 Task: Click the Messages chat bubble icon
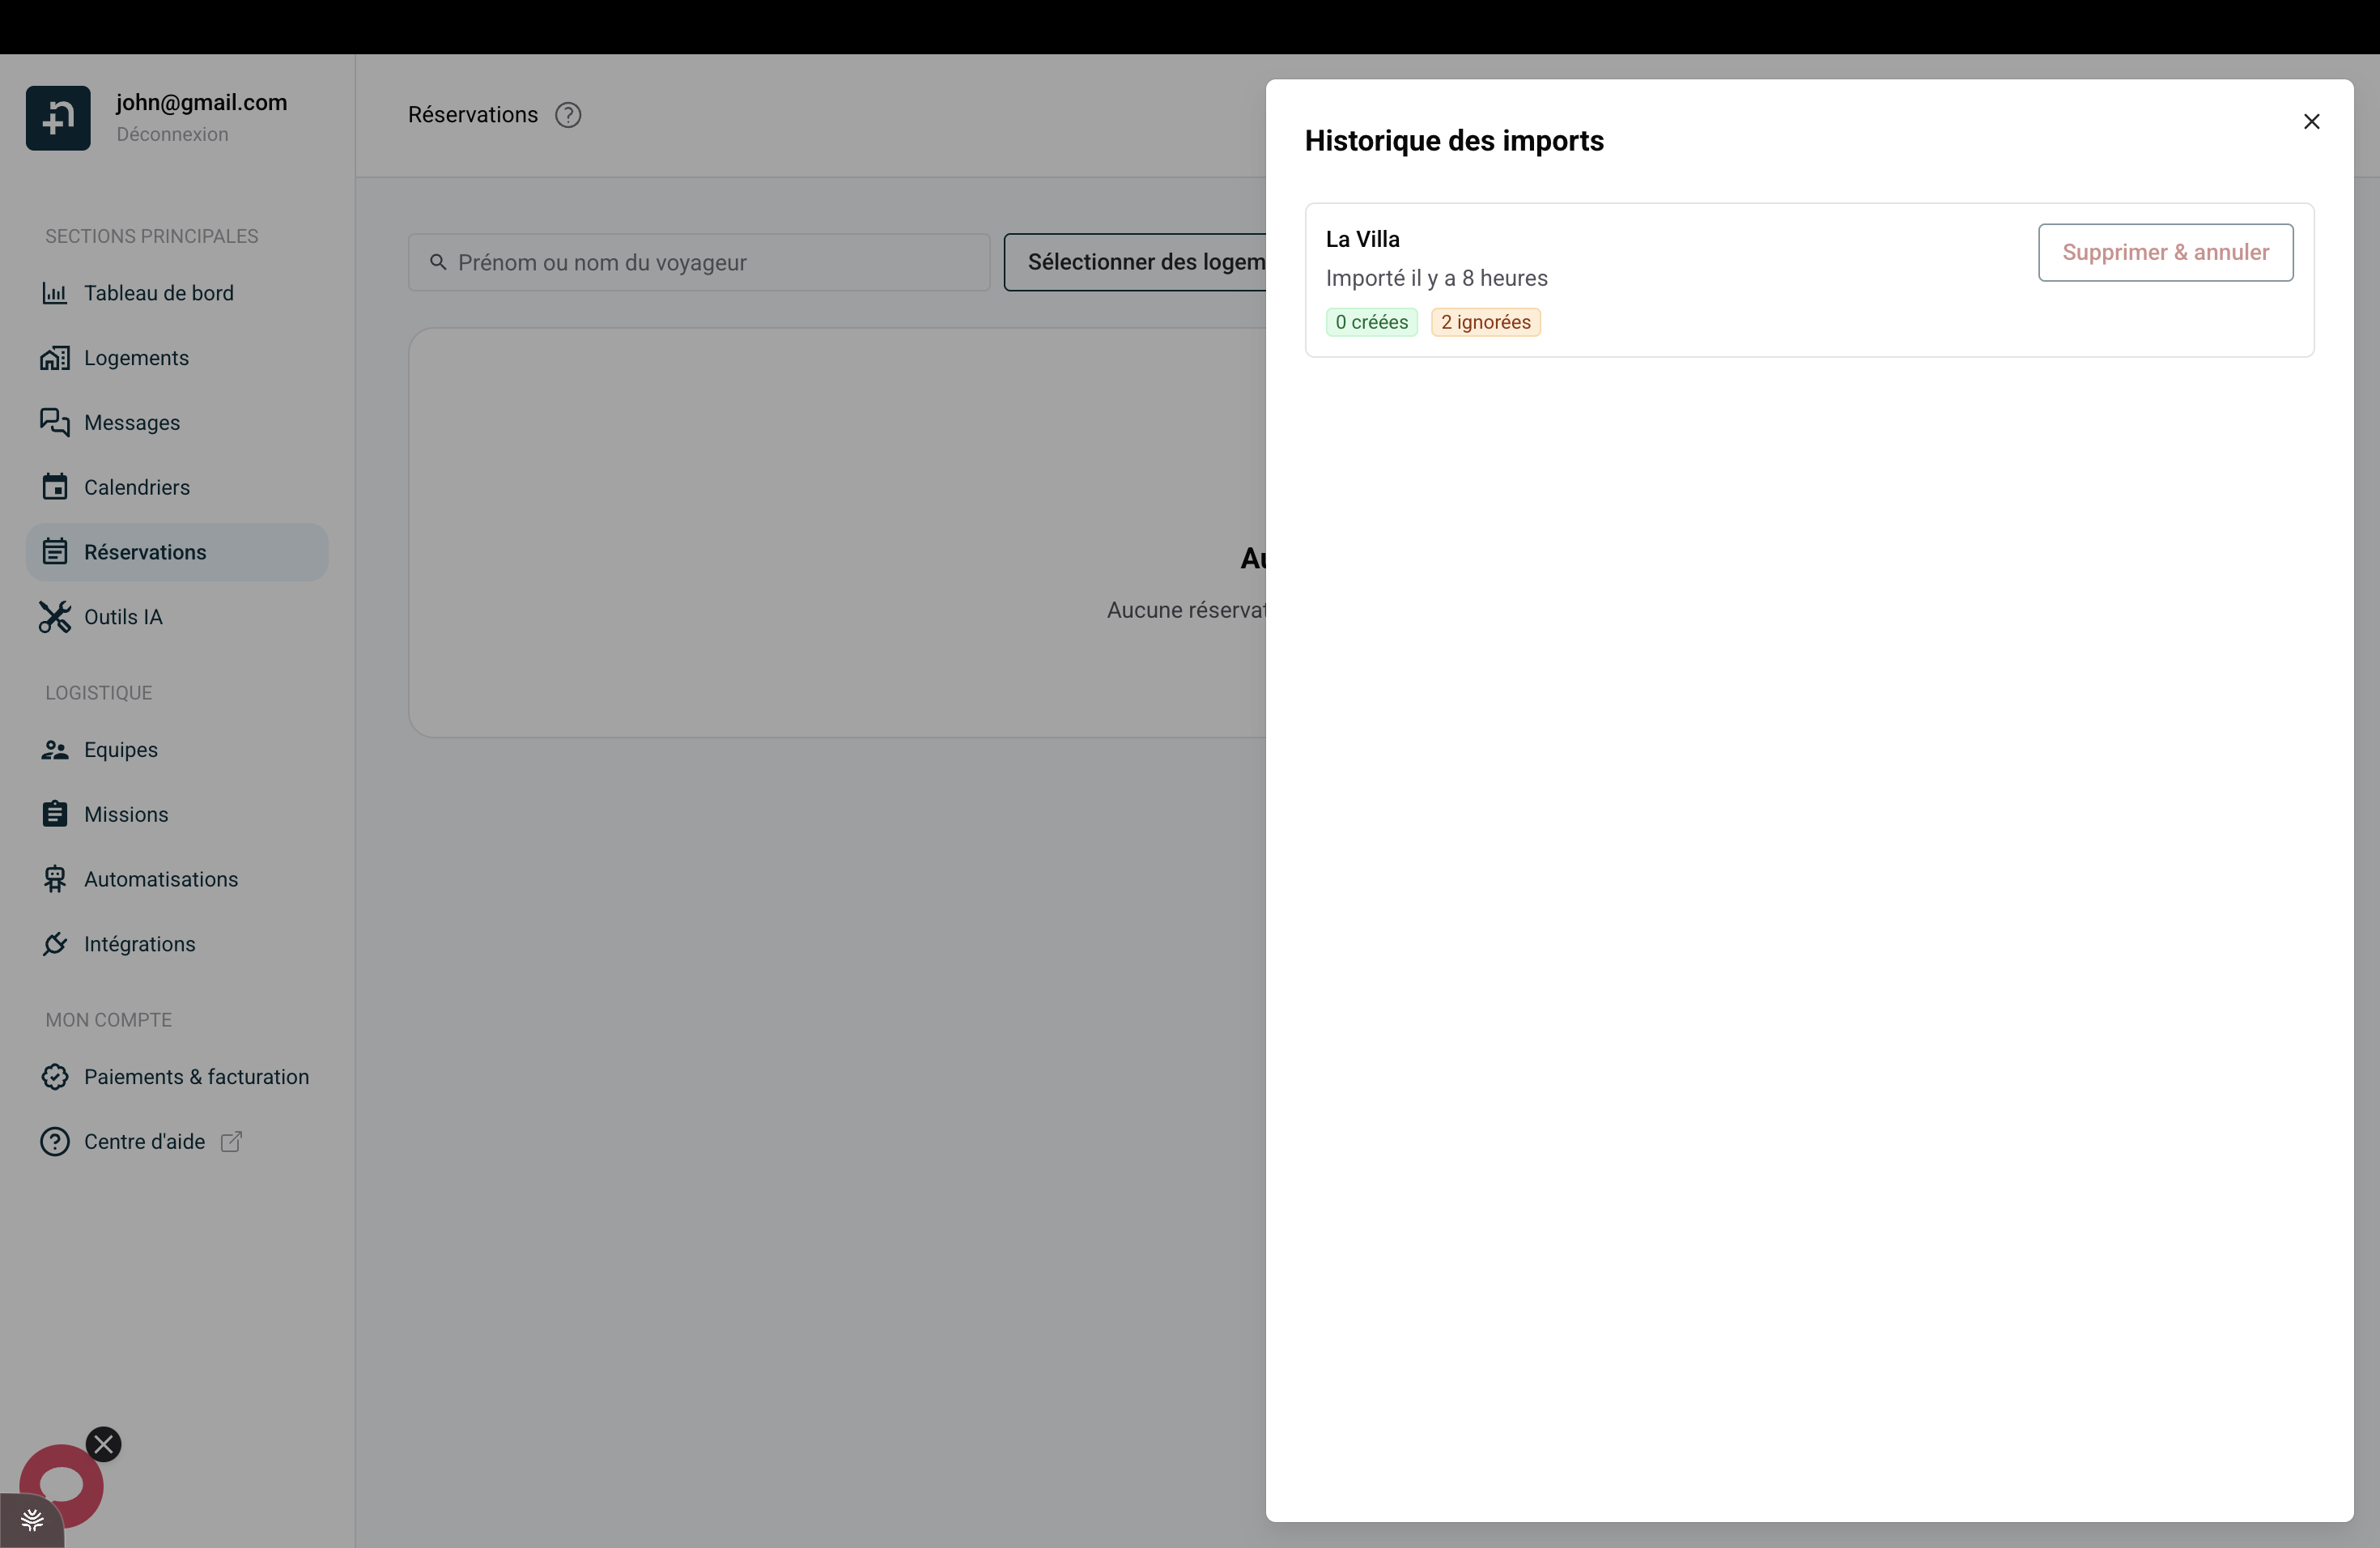tap(55, 423)
